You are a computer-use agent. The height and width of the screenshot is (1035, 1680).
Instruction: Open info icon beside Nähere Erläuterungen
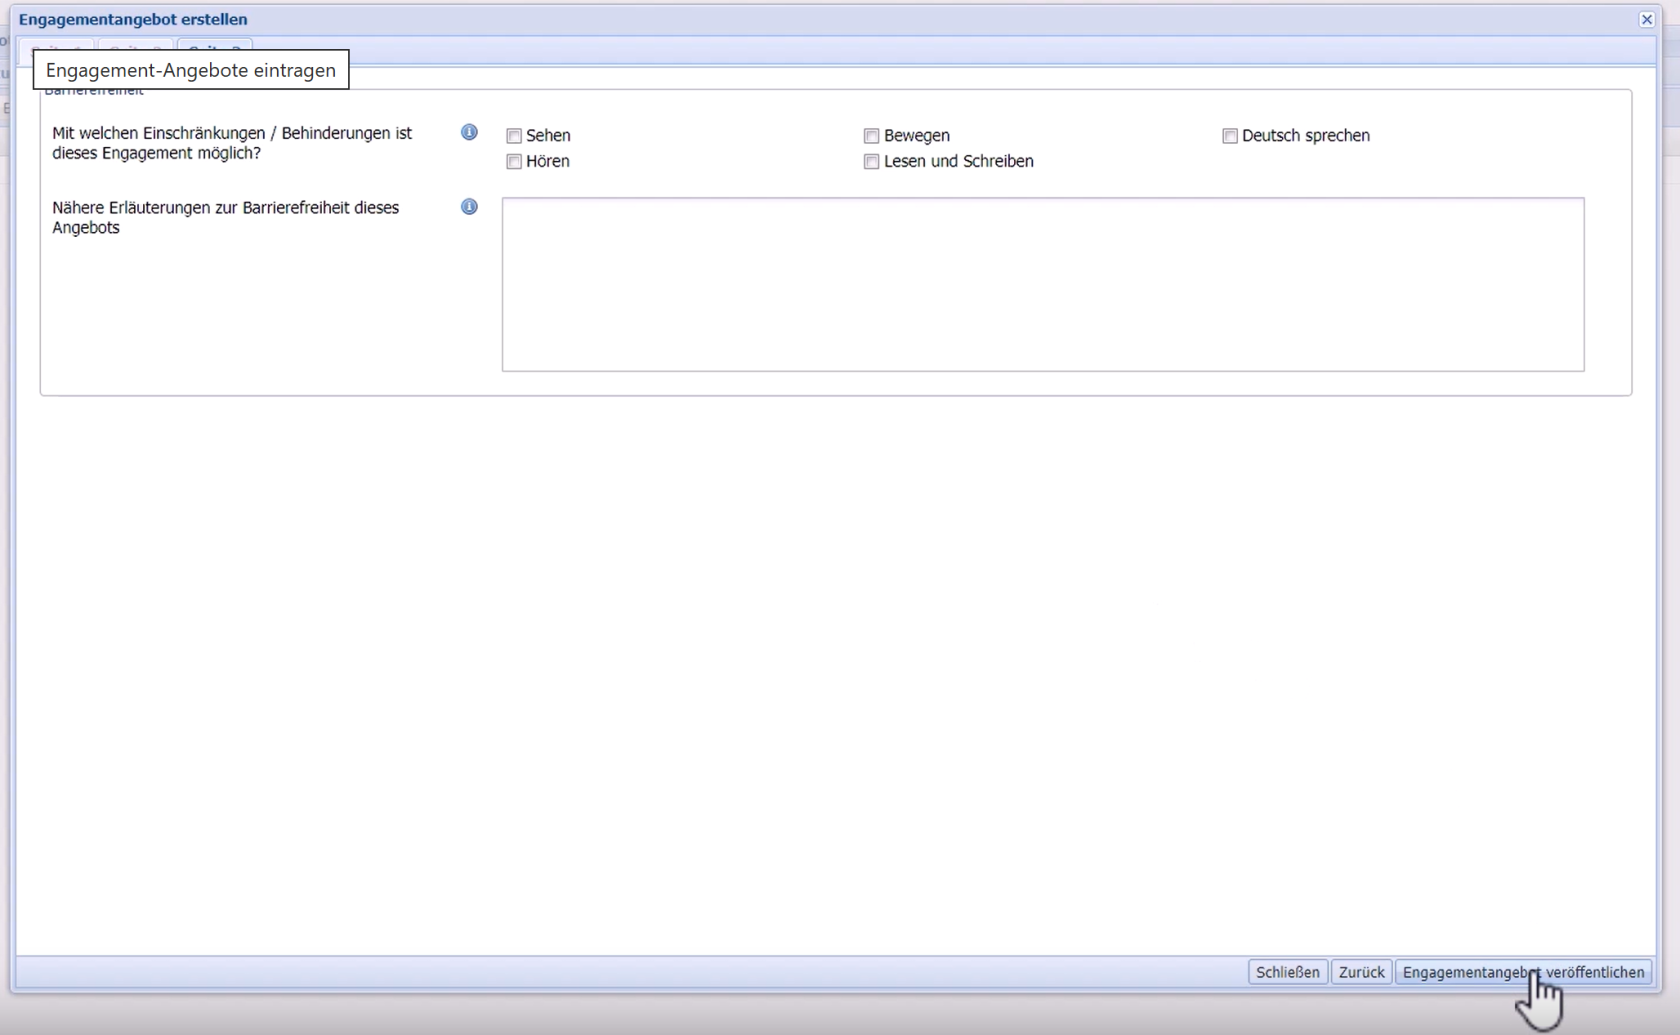[x=469, y=207]
